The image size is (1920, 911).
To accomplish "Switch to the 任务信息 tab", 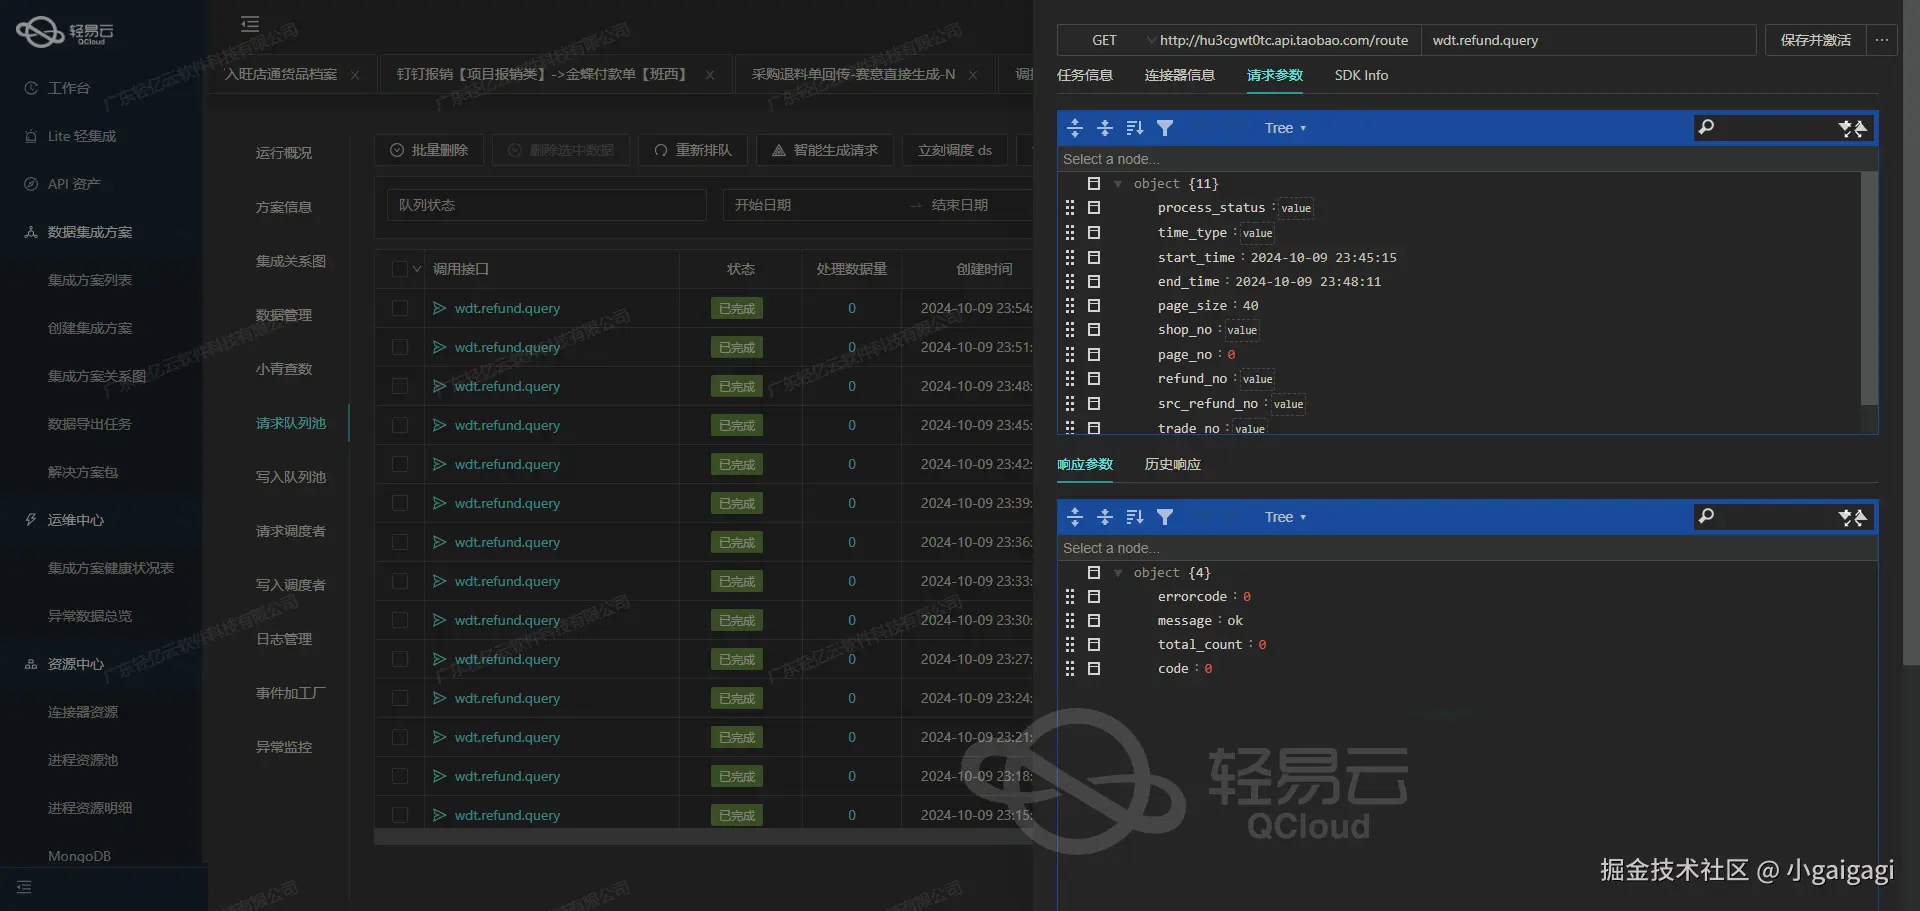I will (1085, 75).
